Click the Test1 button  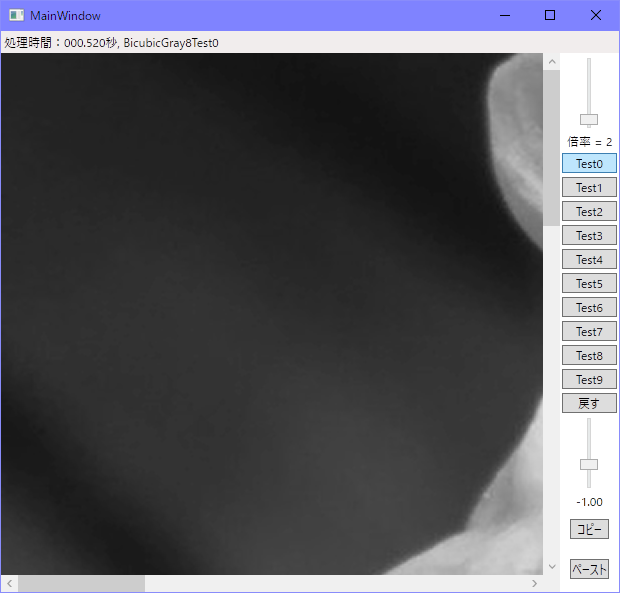[589, 187]
